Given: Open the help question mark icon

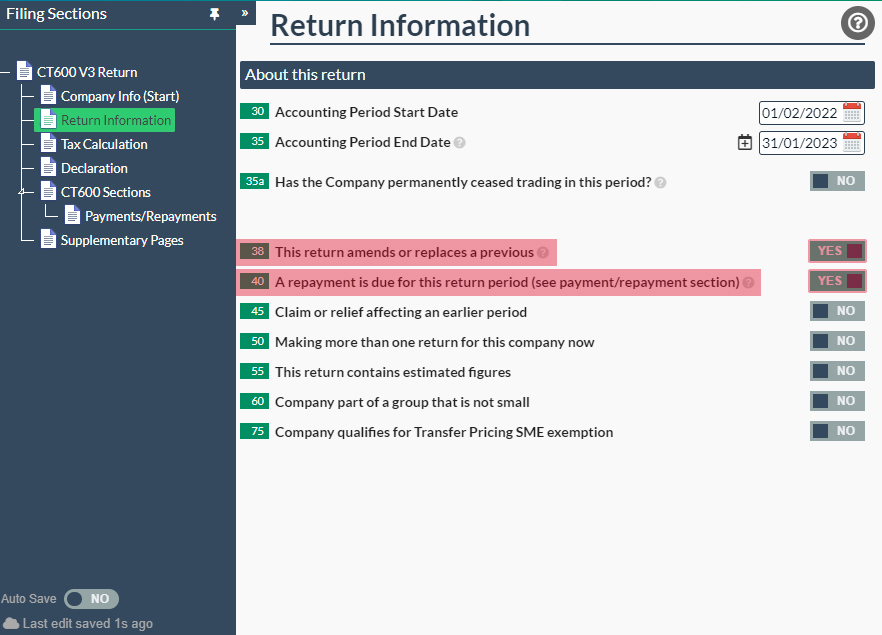Looking at the screenshot, I should (x=857, y=24).
